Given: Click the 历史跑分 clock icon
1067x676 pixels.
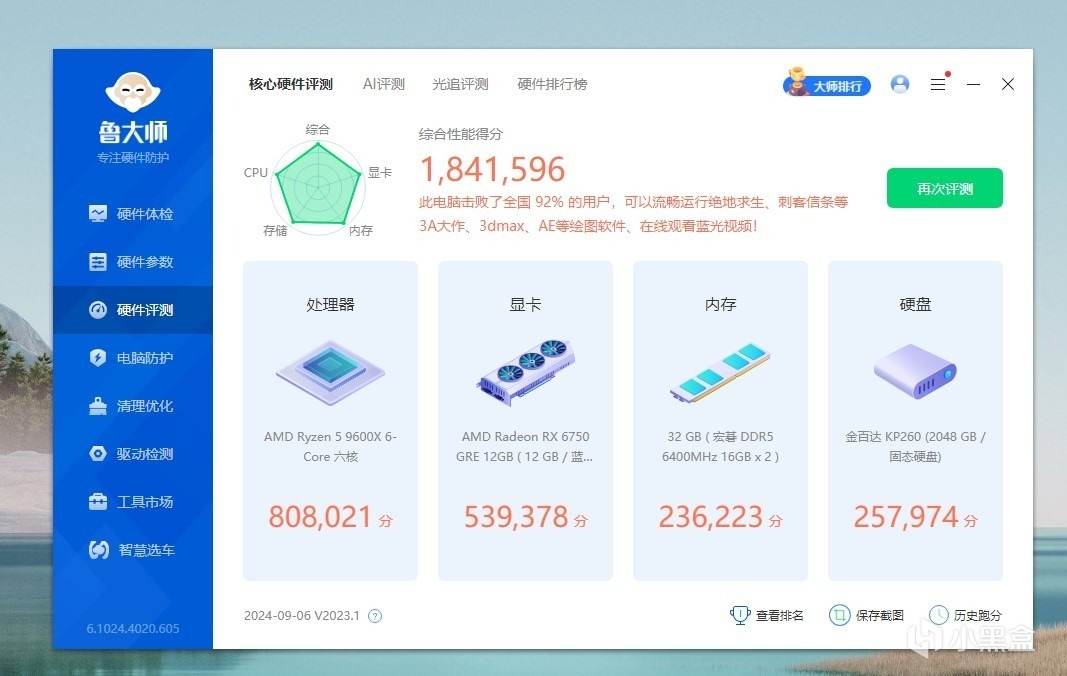Looking at the screenshot, I should (938, 615).
